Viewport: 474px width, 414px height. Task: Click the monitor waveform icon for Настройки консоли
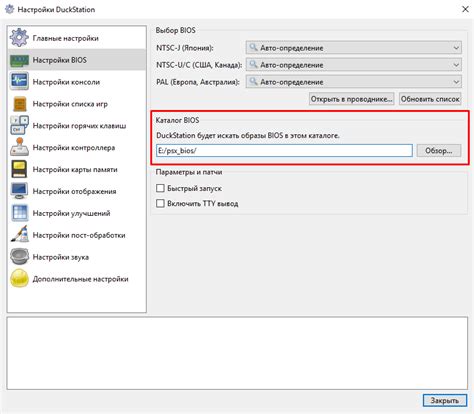click(19, 82)
